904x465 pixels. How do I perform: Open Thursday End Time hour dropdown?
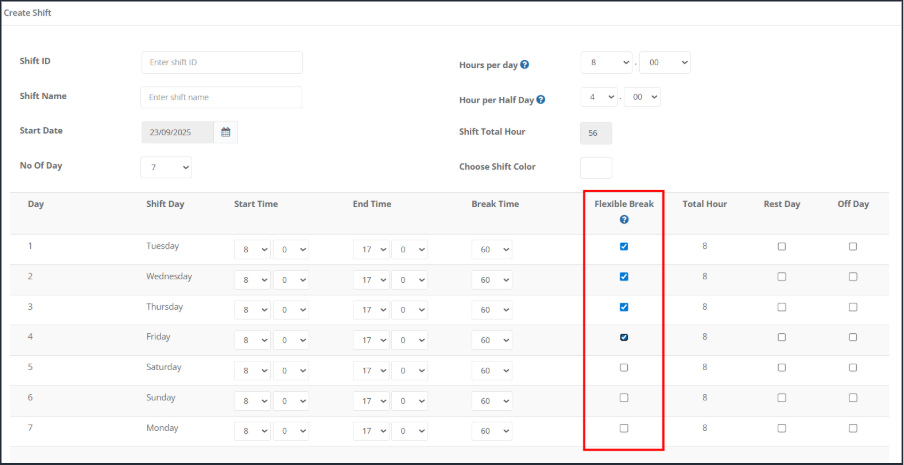coord(370,310)
